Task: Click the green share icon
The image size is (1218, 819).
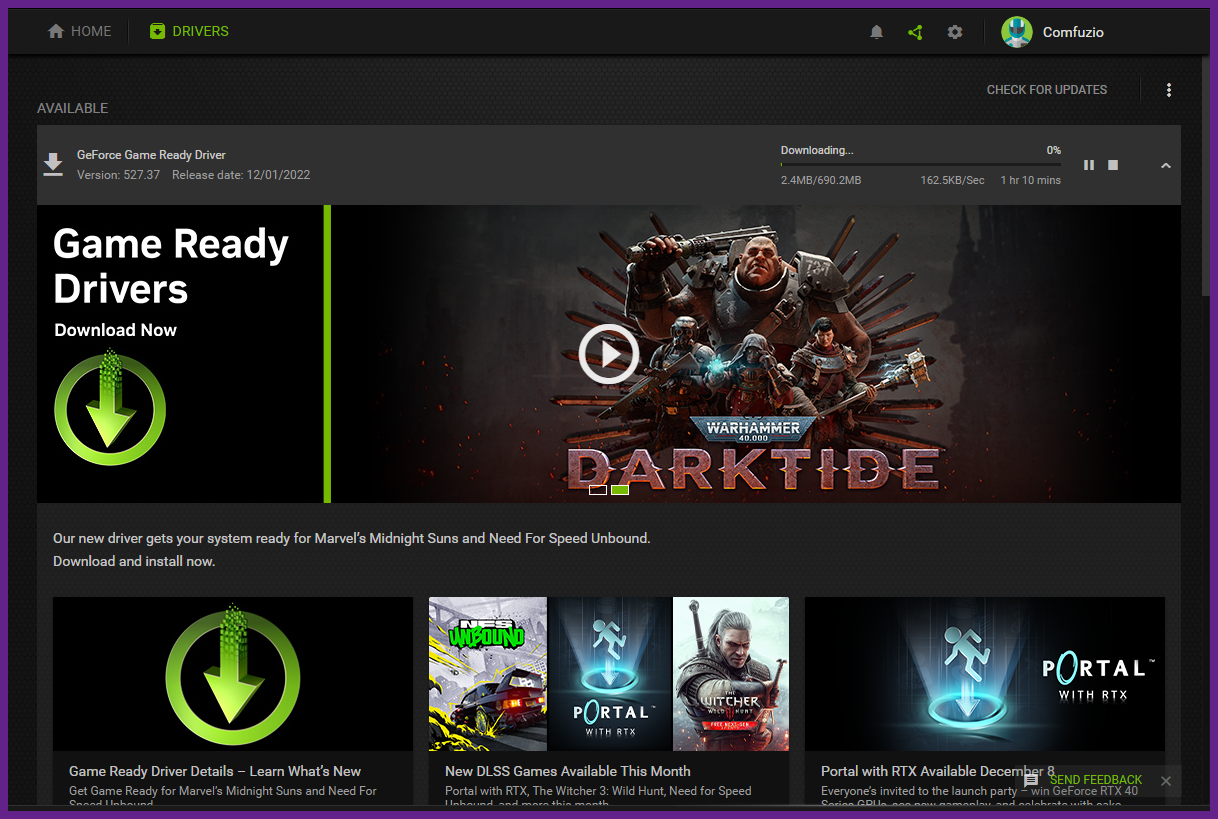Action: (x=915, y=32)
